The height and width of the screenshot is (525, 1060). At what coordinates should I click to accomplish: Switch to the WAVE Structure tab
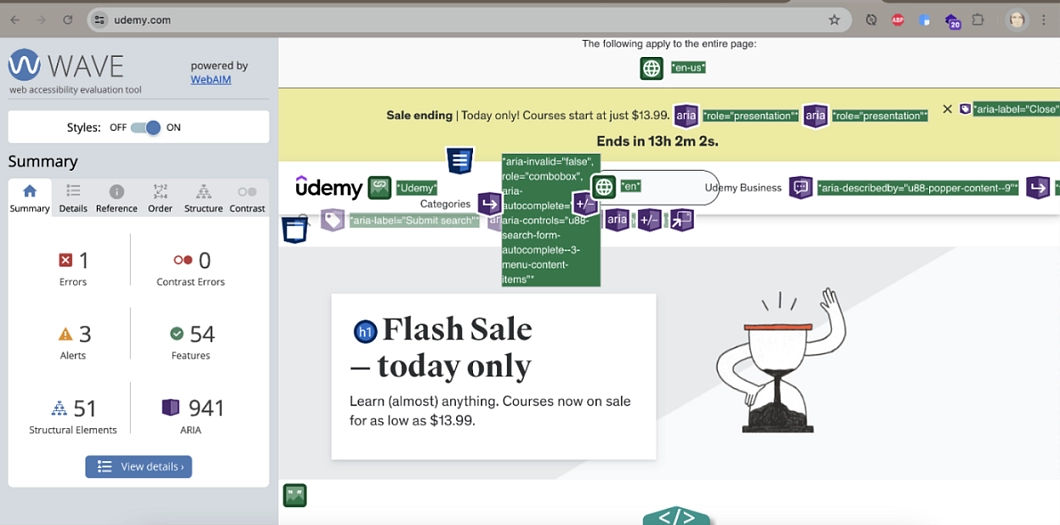coord(203,199)
